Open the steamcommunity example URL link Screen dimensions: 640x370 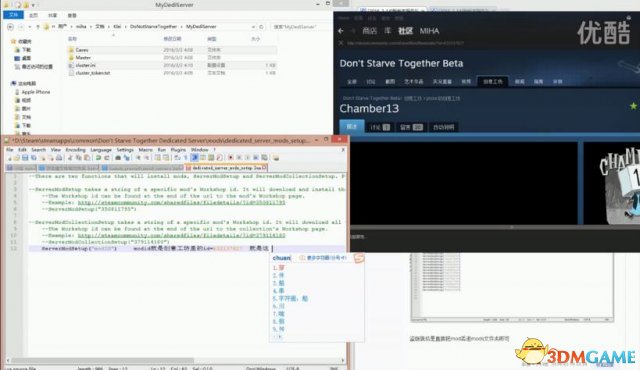click(182, 202)
